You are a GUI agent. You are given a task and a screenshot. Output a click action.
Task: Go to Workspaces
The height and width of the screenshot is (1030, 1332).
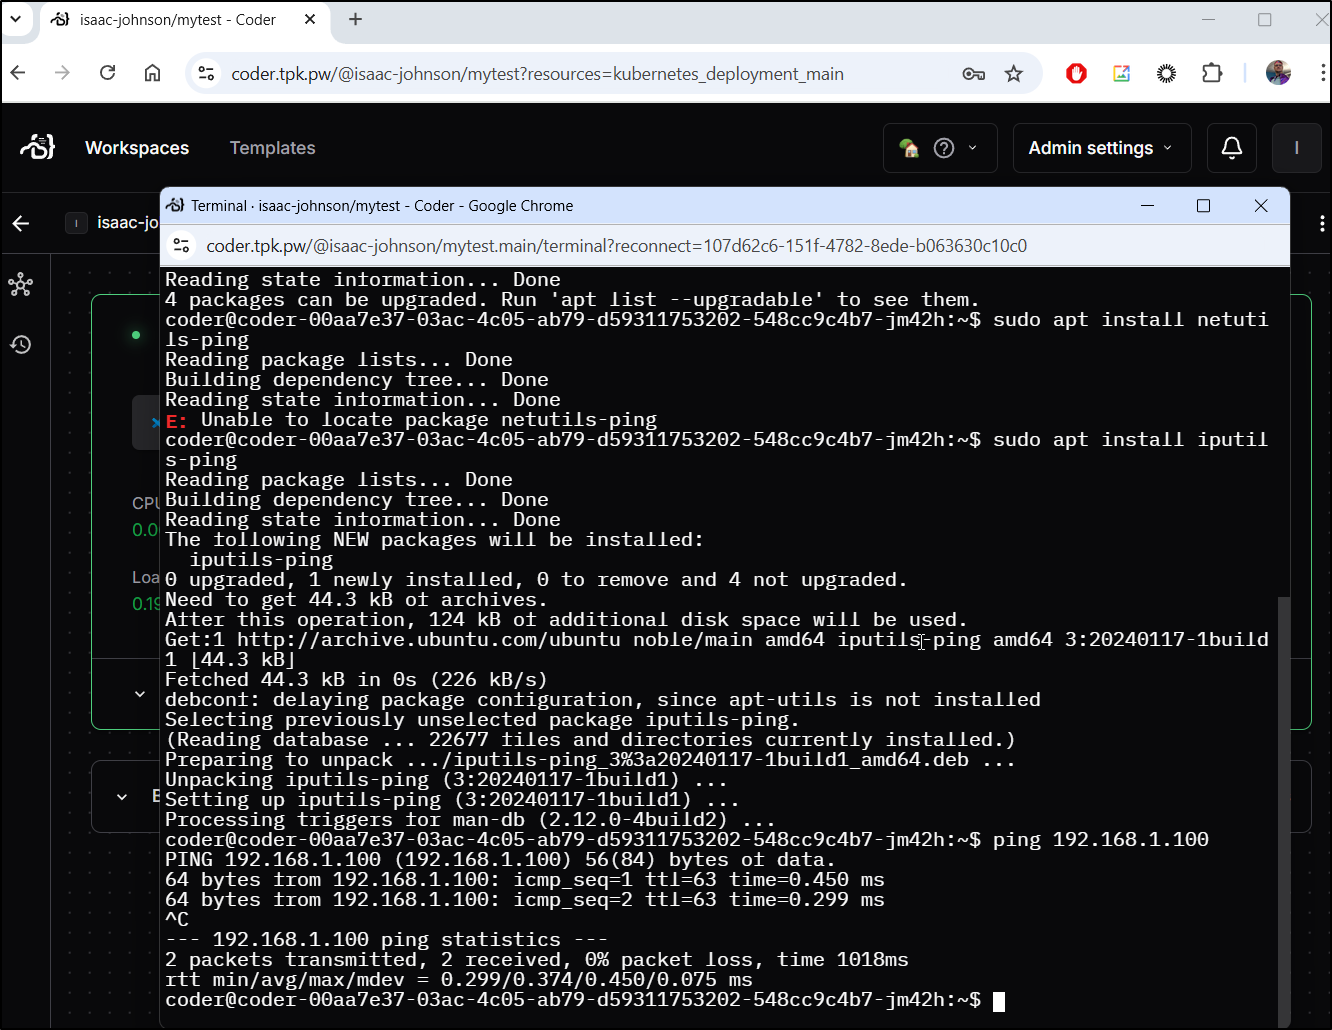click(137, 148)
